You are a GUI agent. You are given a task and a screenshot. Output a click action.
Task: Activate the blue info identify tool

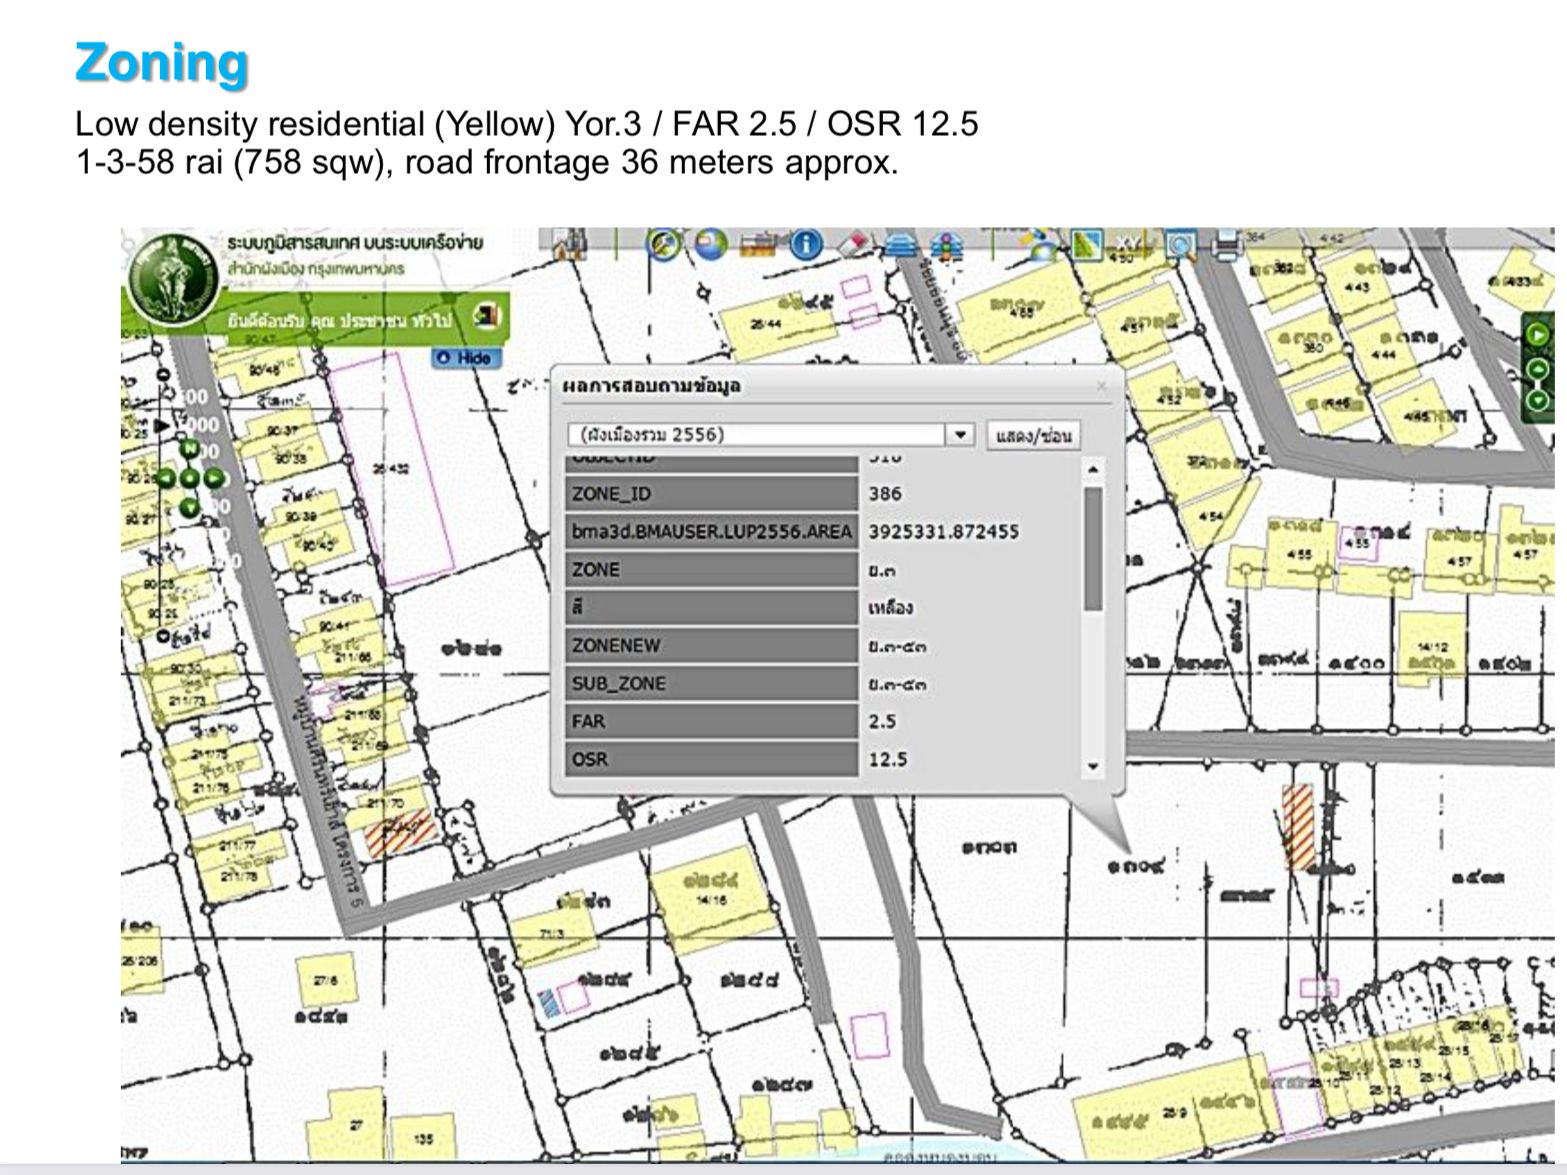(x=806, y=245)
